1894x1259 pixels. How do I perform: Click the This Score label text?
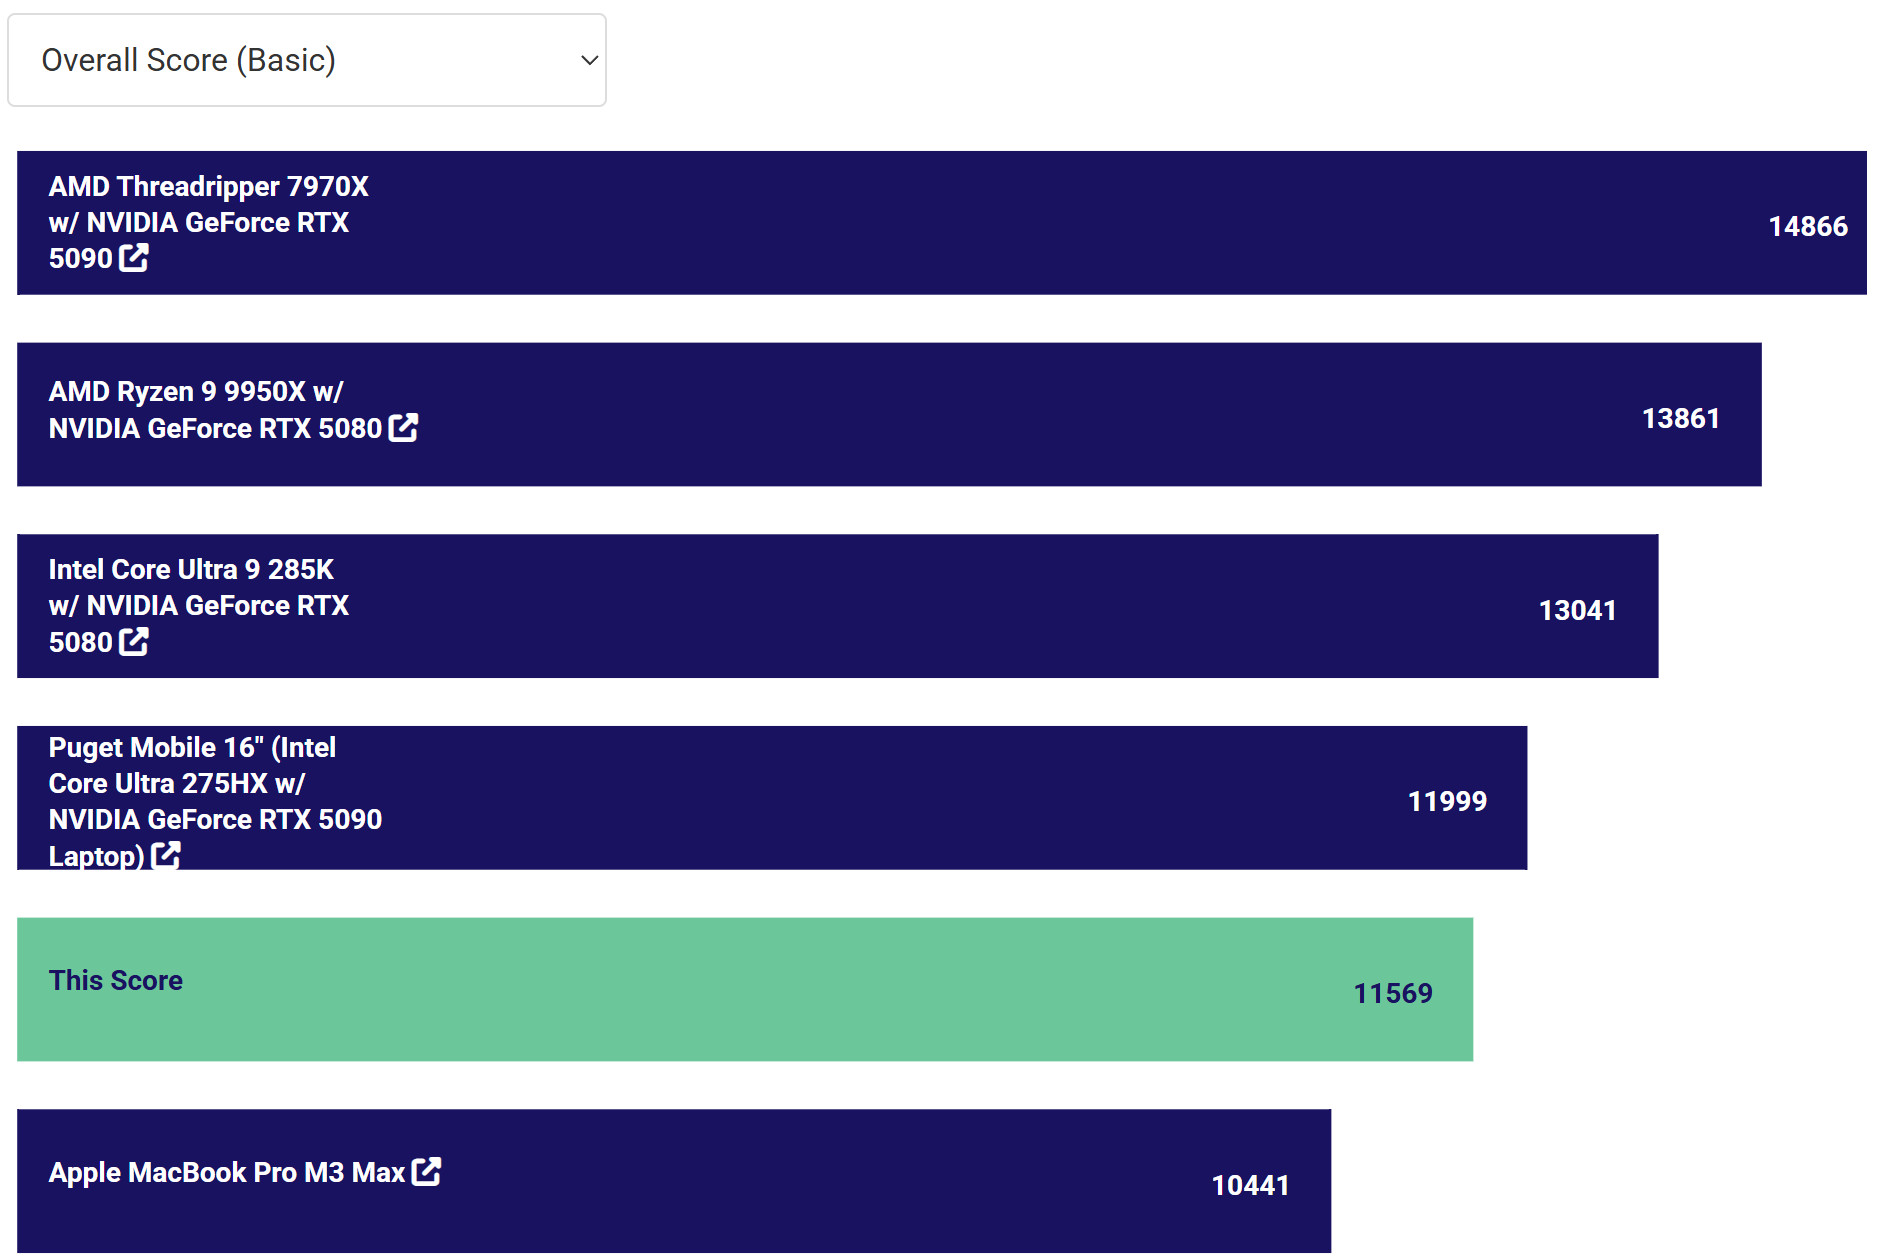[x=116, y=980]
